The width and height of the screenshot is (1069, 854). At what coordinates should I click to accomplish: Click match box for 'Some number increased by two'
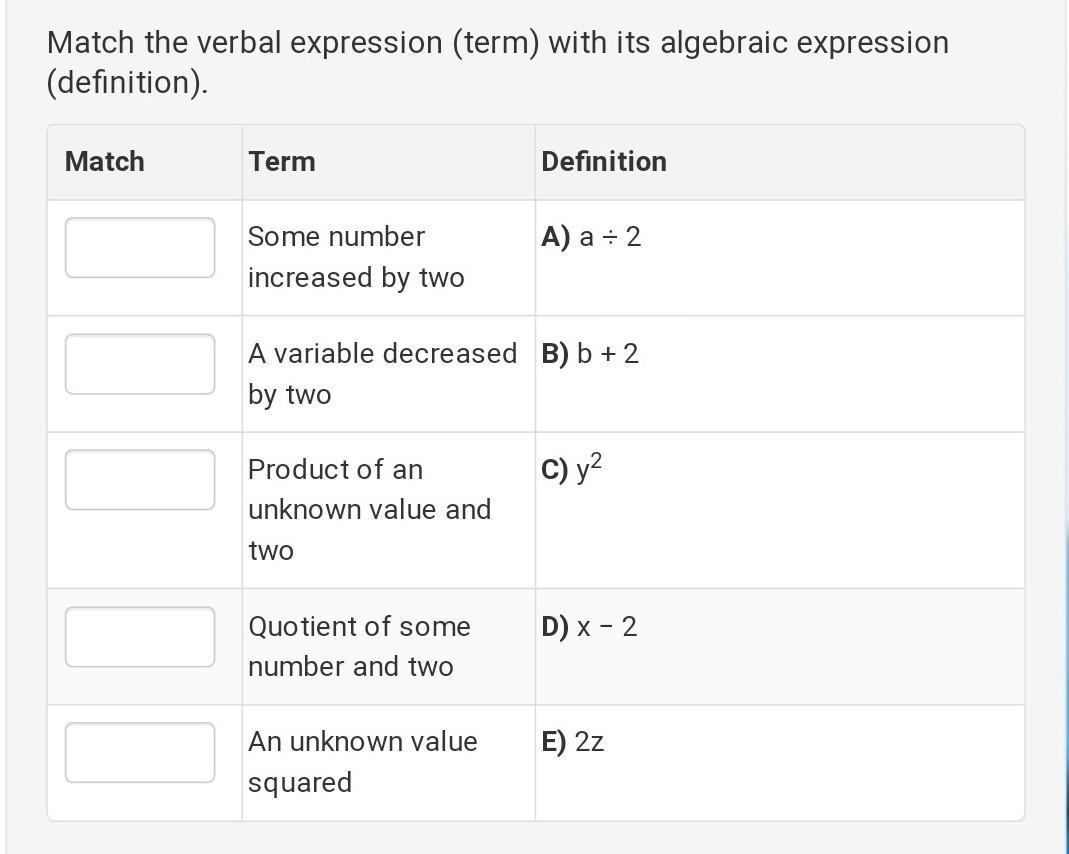click(x=140, y=247)
